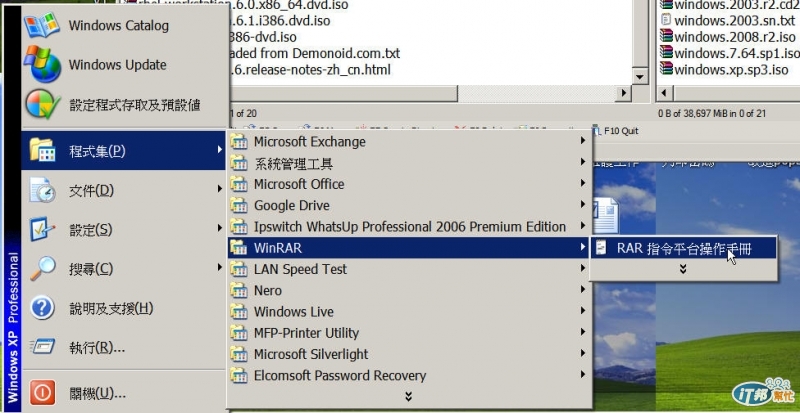The width and height of the screenshot is (800, 413).
Task: Click F10 Quit in file manager
Action: click(x=616, y=131)
